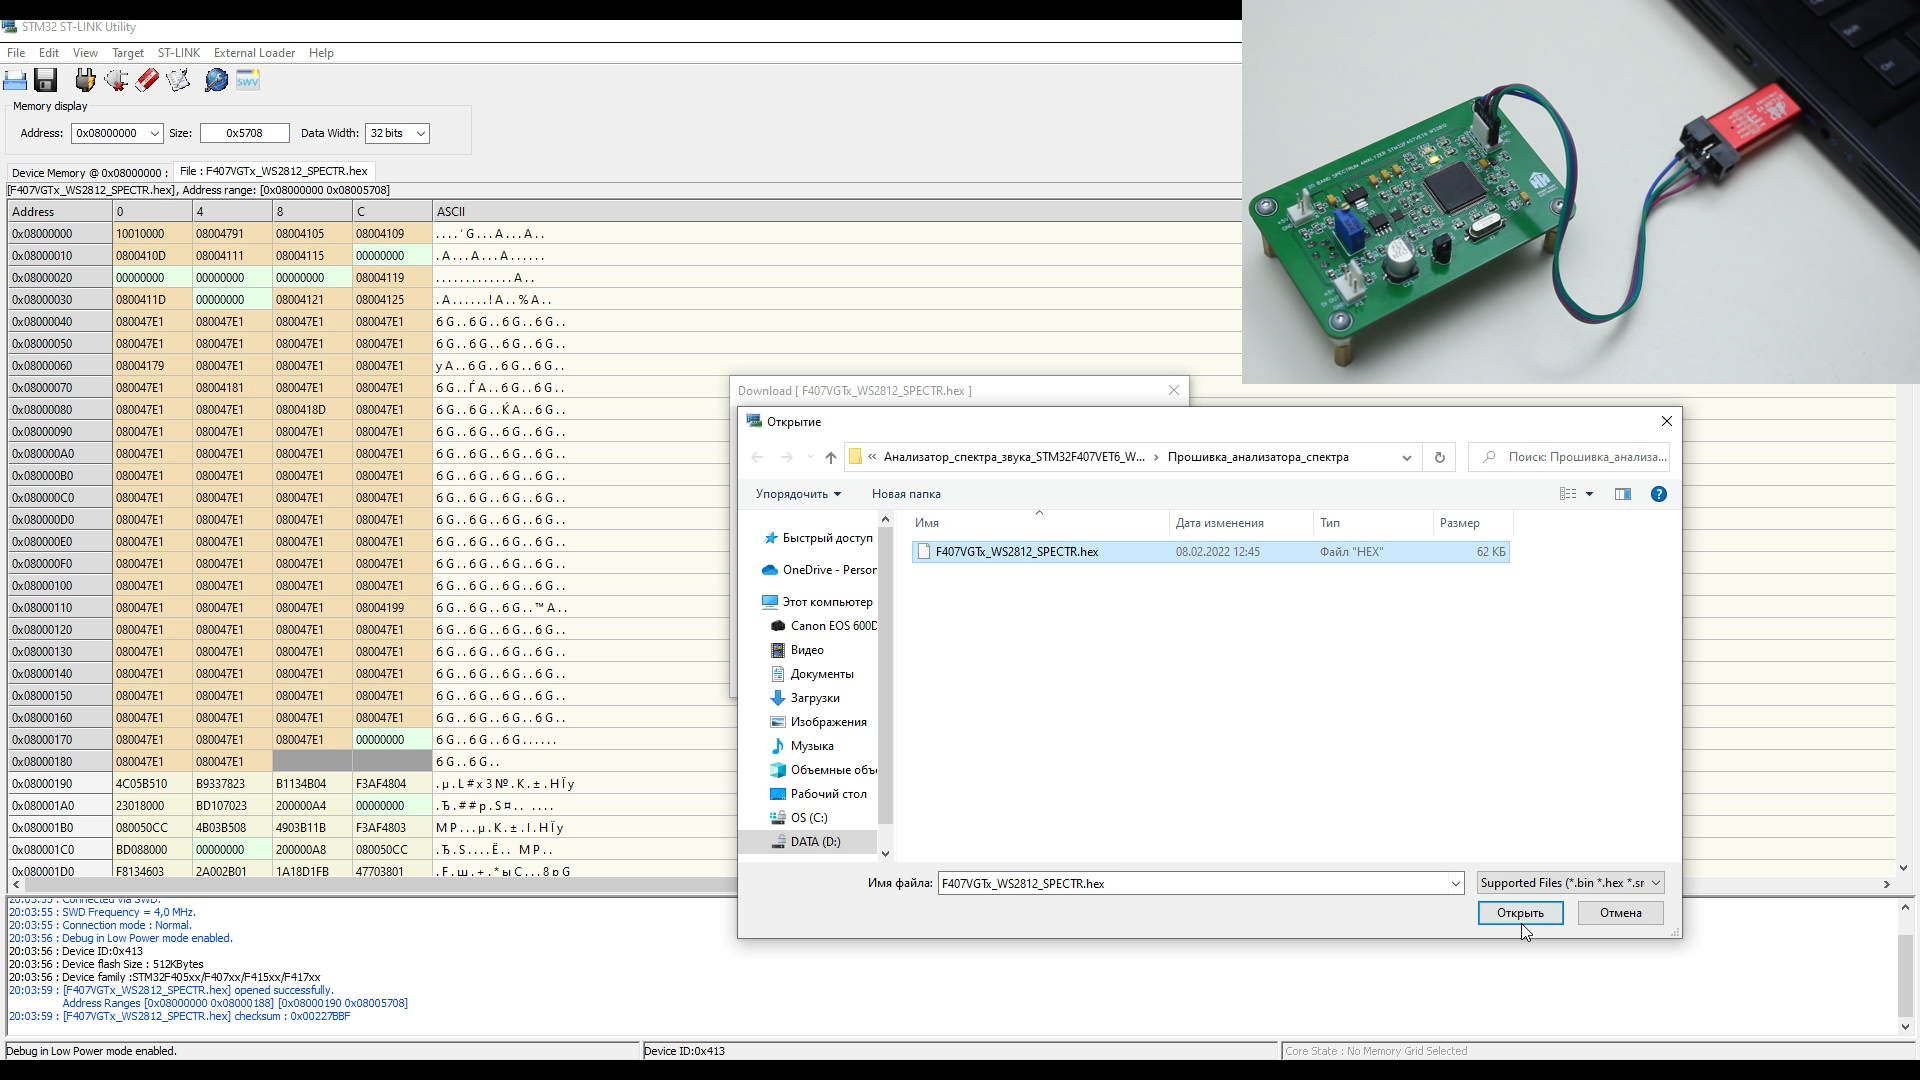Select the F407VGTx_WS2812_SPECTR.hex file in list

tap(1016, 552)
